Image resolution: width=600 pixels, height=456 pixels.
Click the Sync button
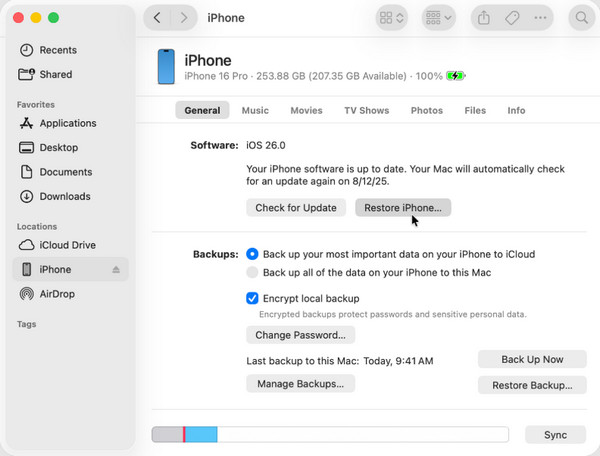pos(556,435)
